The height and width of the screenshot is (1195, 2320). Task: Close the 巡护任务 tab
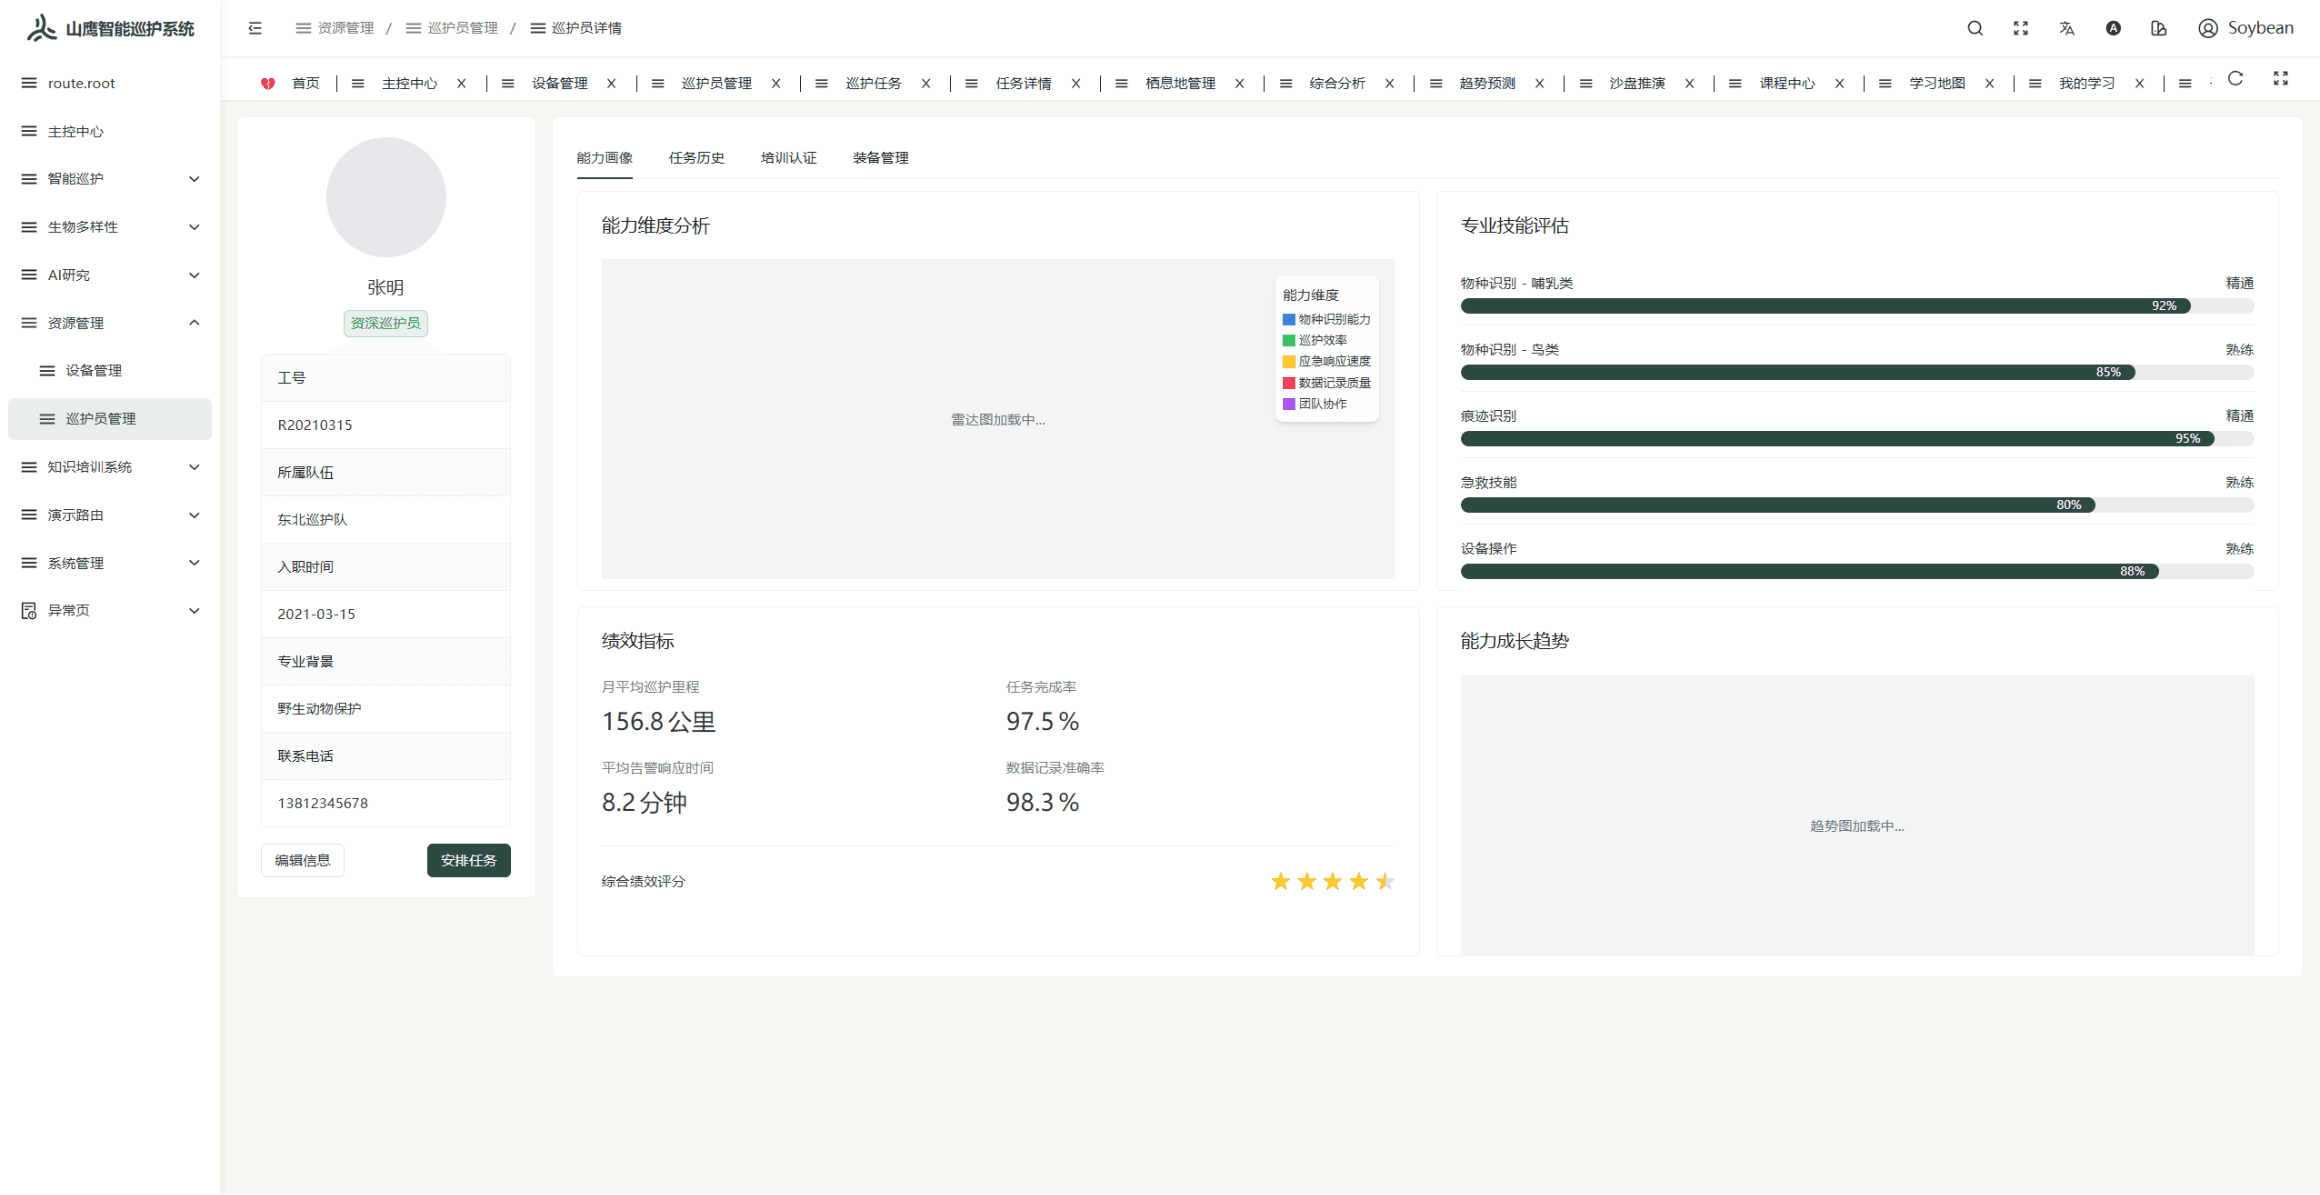(x=926, y=83)
